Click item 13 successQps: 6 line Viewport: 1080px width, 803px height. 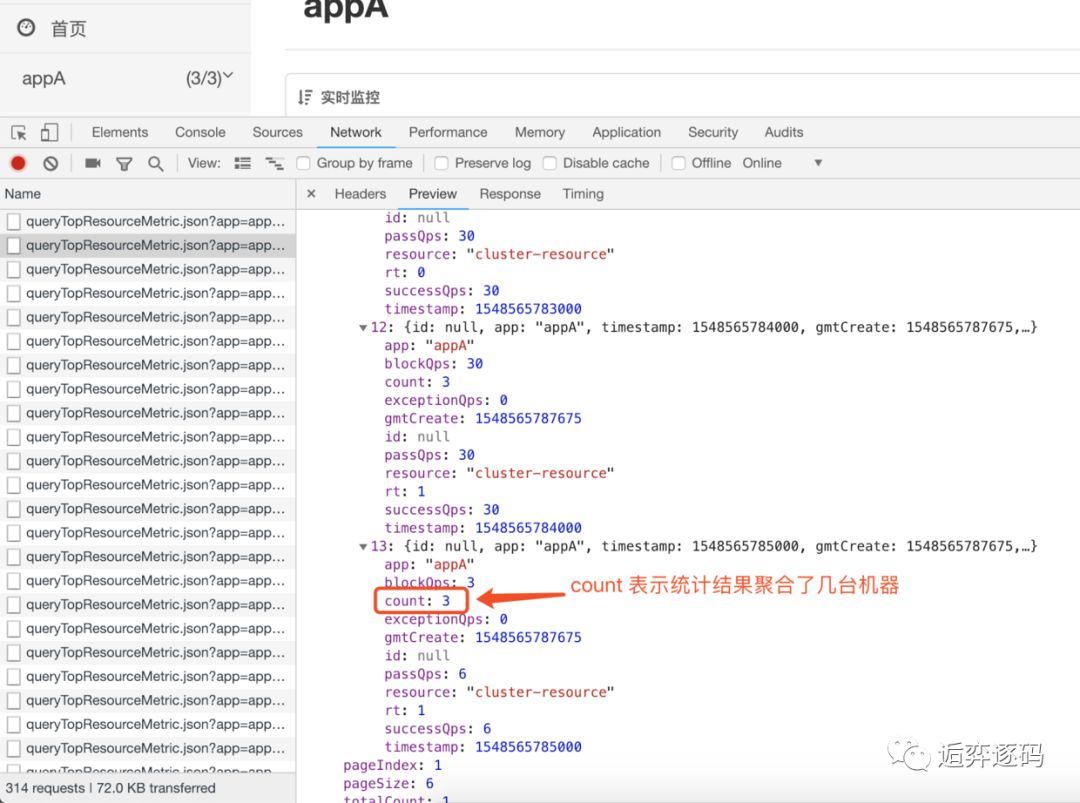pos(438,729)
